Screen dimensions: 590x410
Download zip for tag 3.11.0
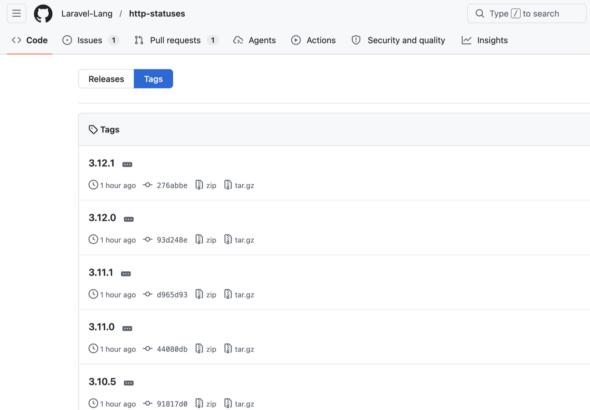(x=205, y=349)
